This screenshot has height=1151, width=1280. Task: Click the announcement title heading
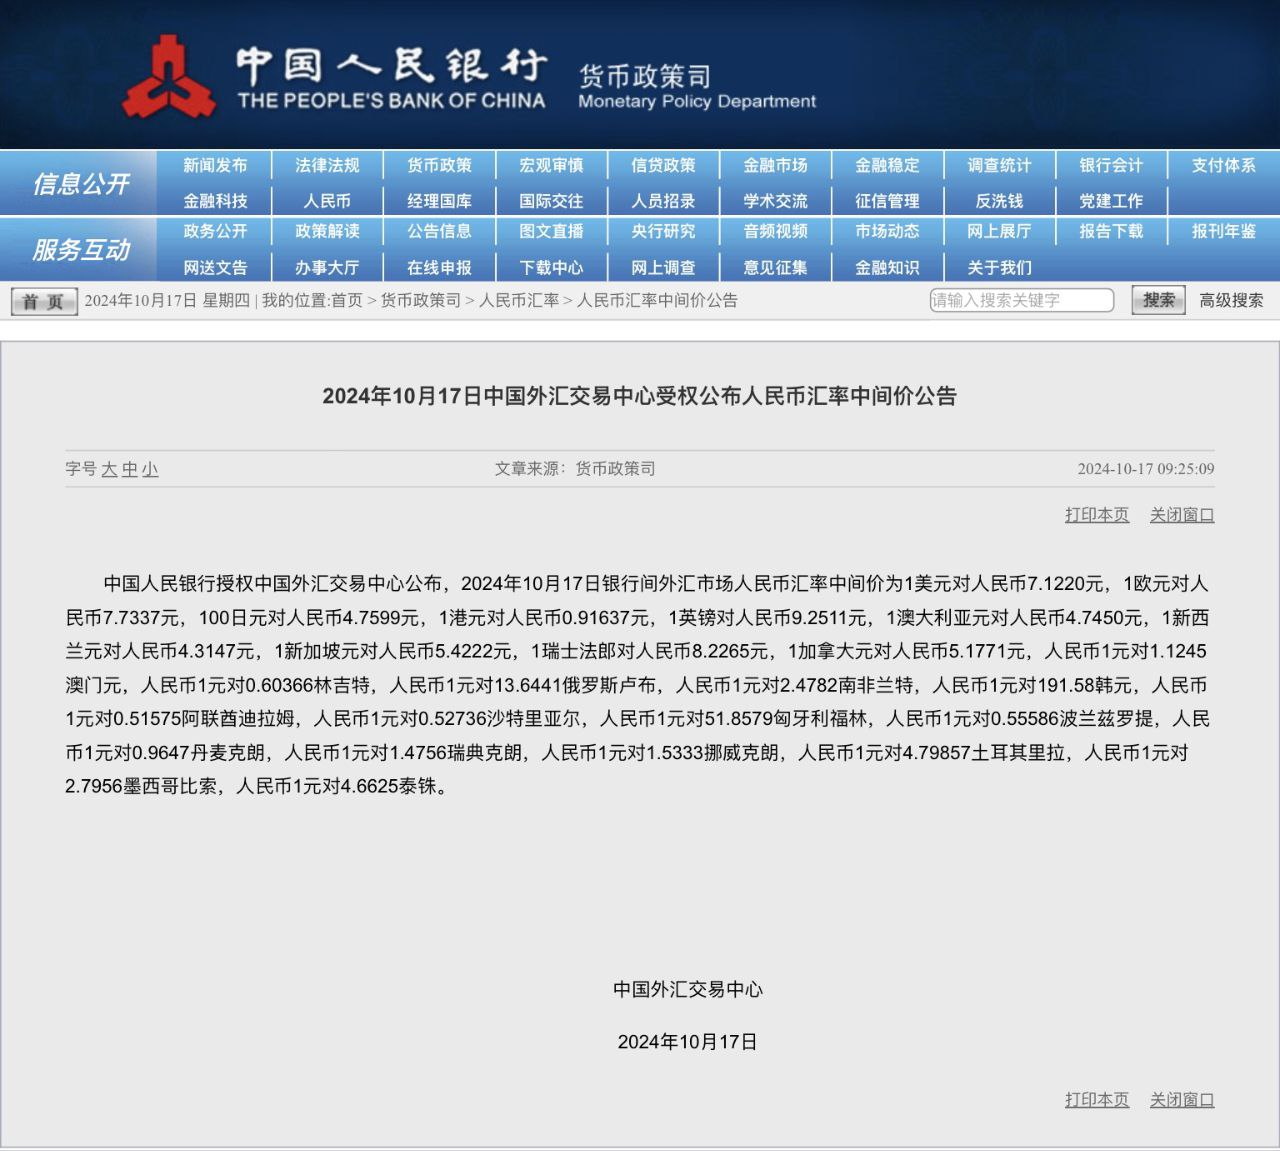pos(640,396)
